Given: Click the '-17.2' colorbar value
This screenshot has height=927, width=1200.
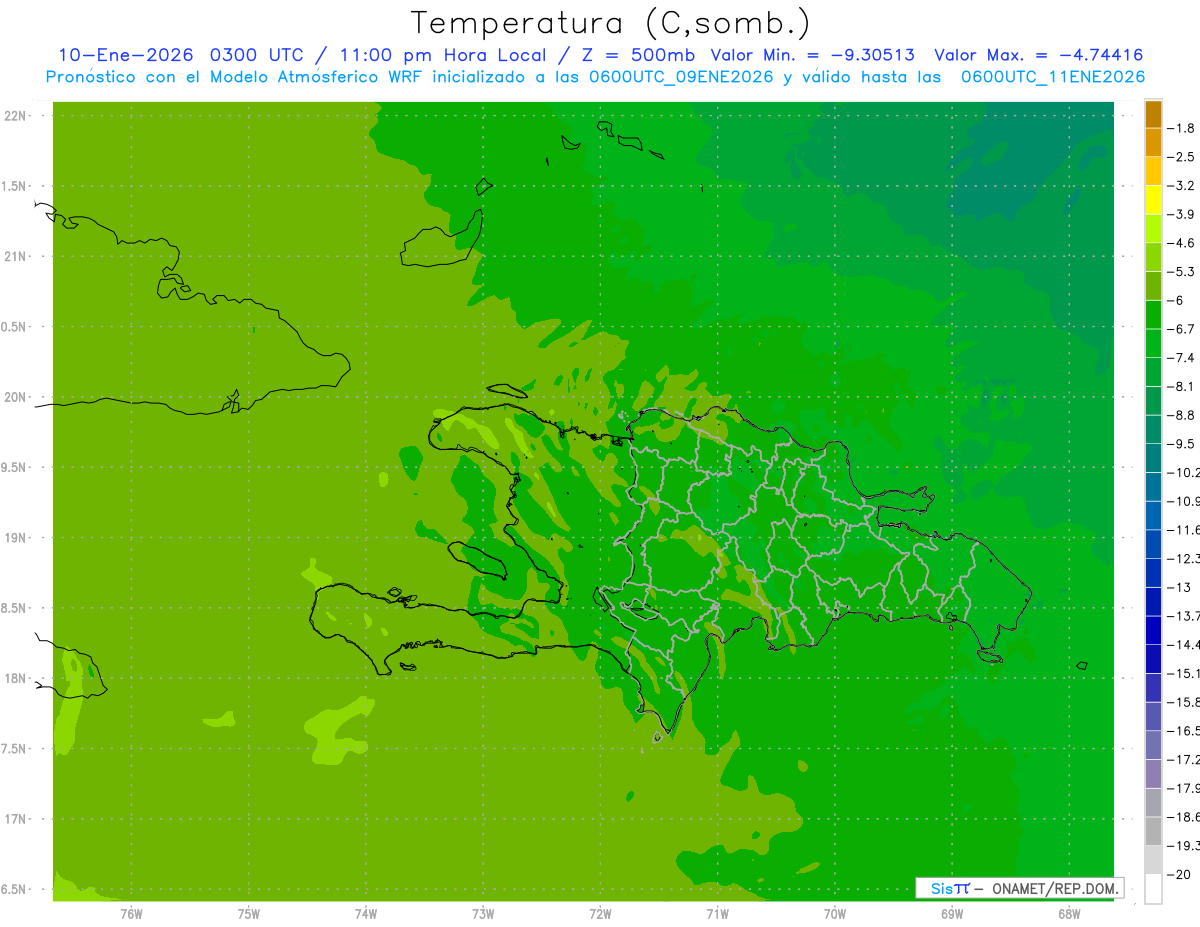Looking at the screenshot, I should tap(1183, 759).
